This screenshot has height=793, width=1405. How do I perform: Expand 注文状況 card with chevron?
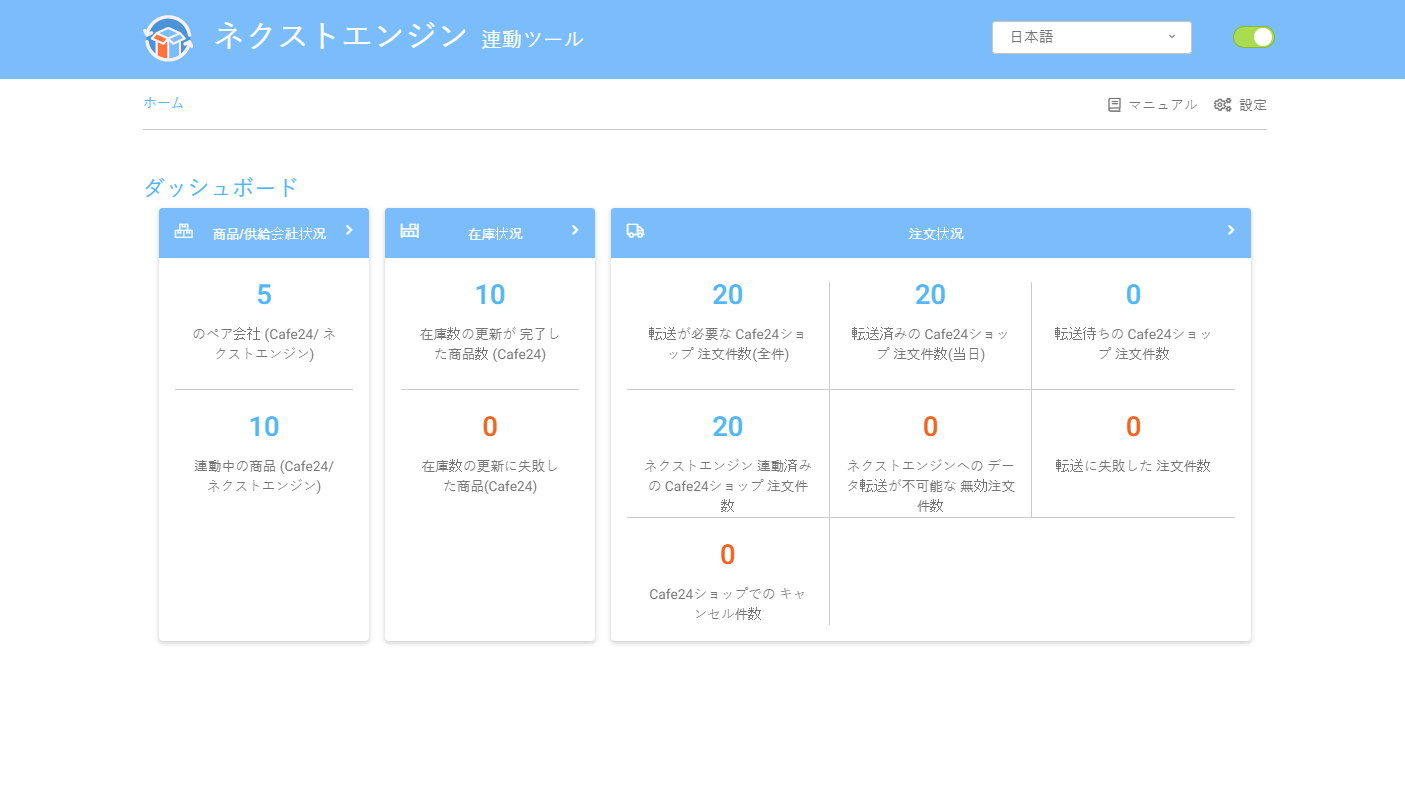1231,230
